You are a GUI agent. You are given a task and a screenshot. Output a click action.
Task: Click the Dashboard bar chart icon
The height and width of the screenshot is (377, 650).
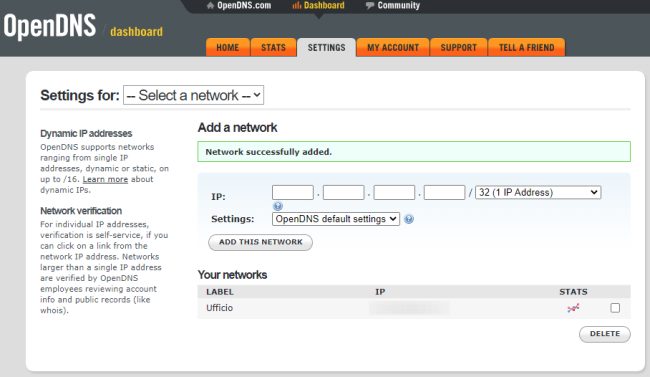296,5
